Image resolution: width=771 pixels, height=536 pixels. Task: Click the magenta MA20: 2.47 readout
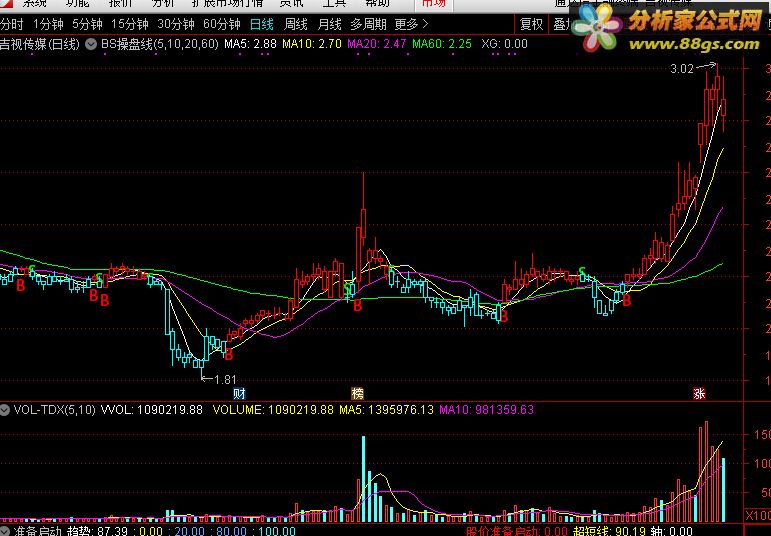377,44
